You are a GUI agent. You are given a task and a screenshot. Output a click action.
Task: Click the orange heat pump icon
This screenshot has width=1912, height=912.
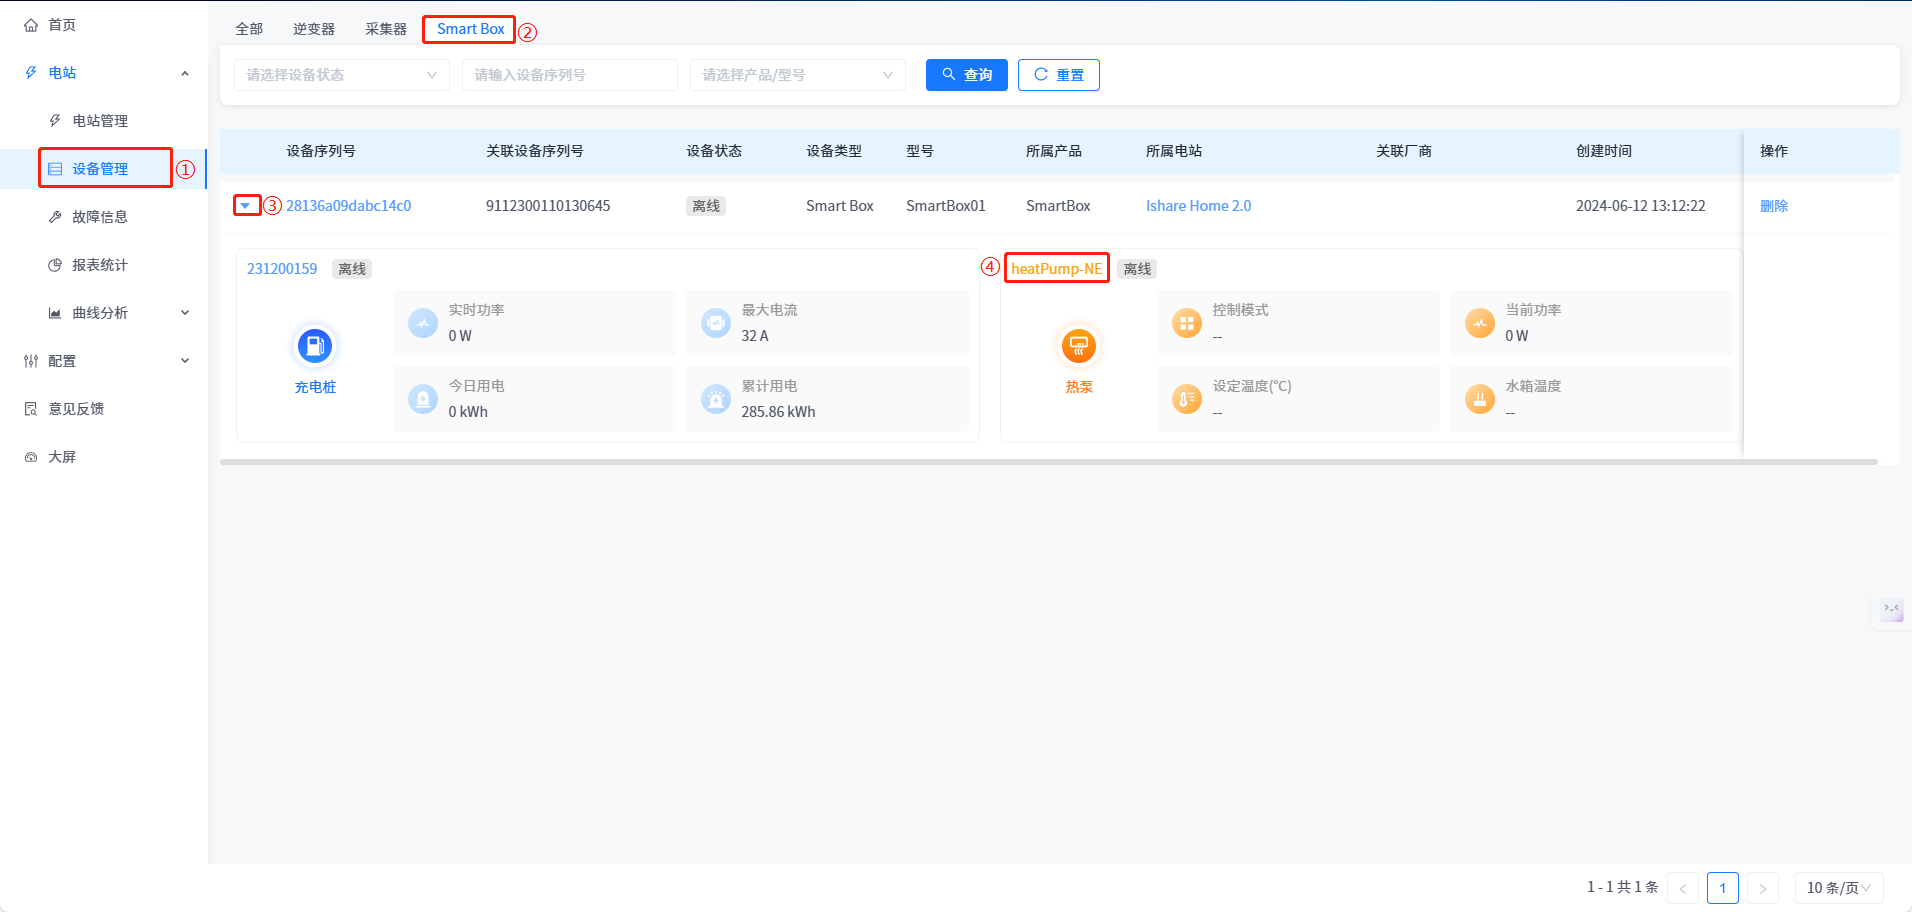[x=1078, y=346]
